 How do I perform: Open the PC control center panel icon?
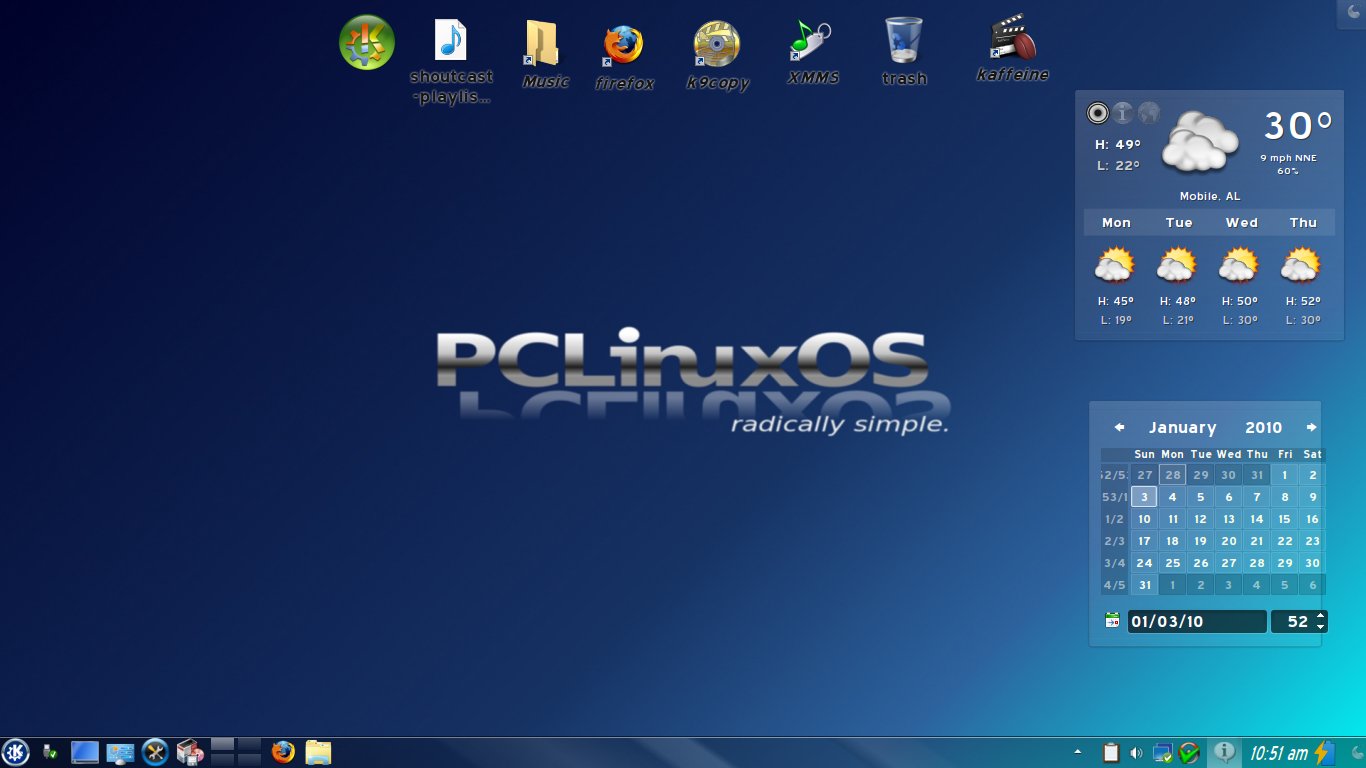[120, 752]
